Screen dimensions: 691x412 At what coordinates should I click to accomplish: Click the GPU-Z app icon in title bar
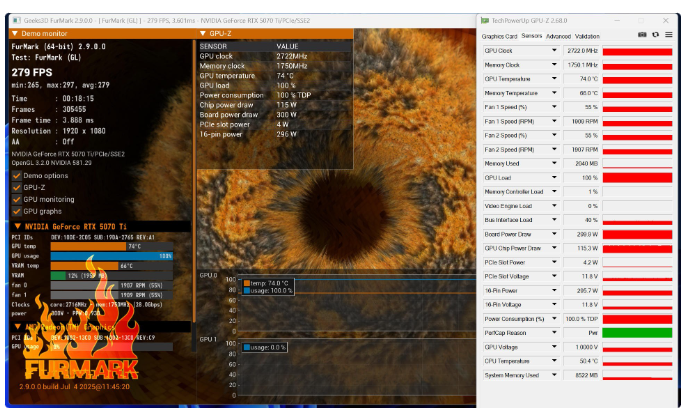pos(485,21)
